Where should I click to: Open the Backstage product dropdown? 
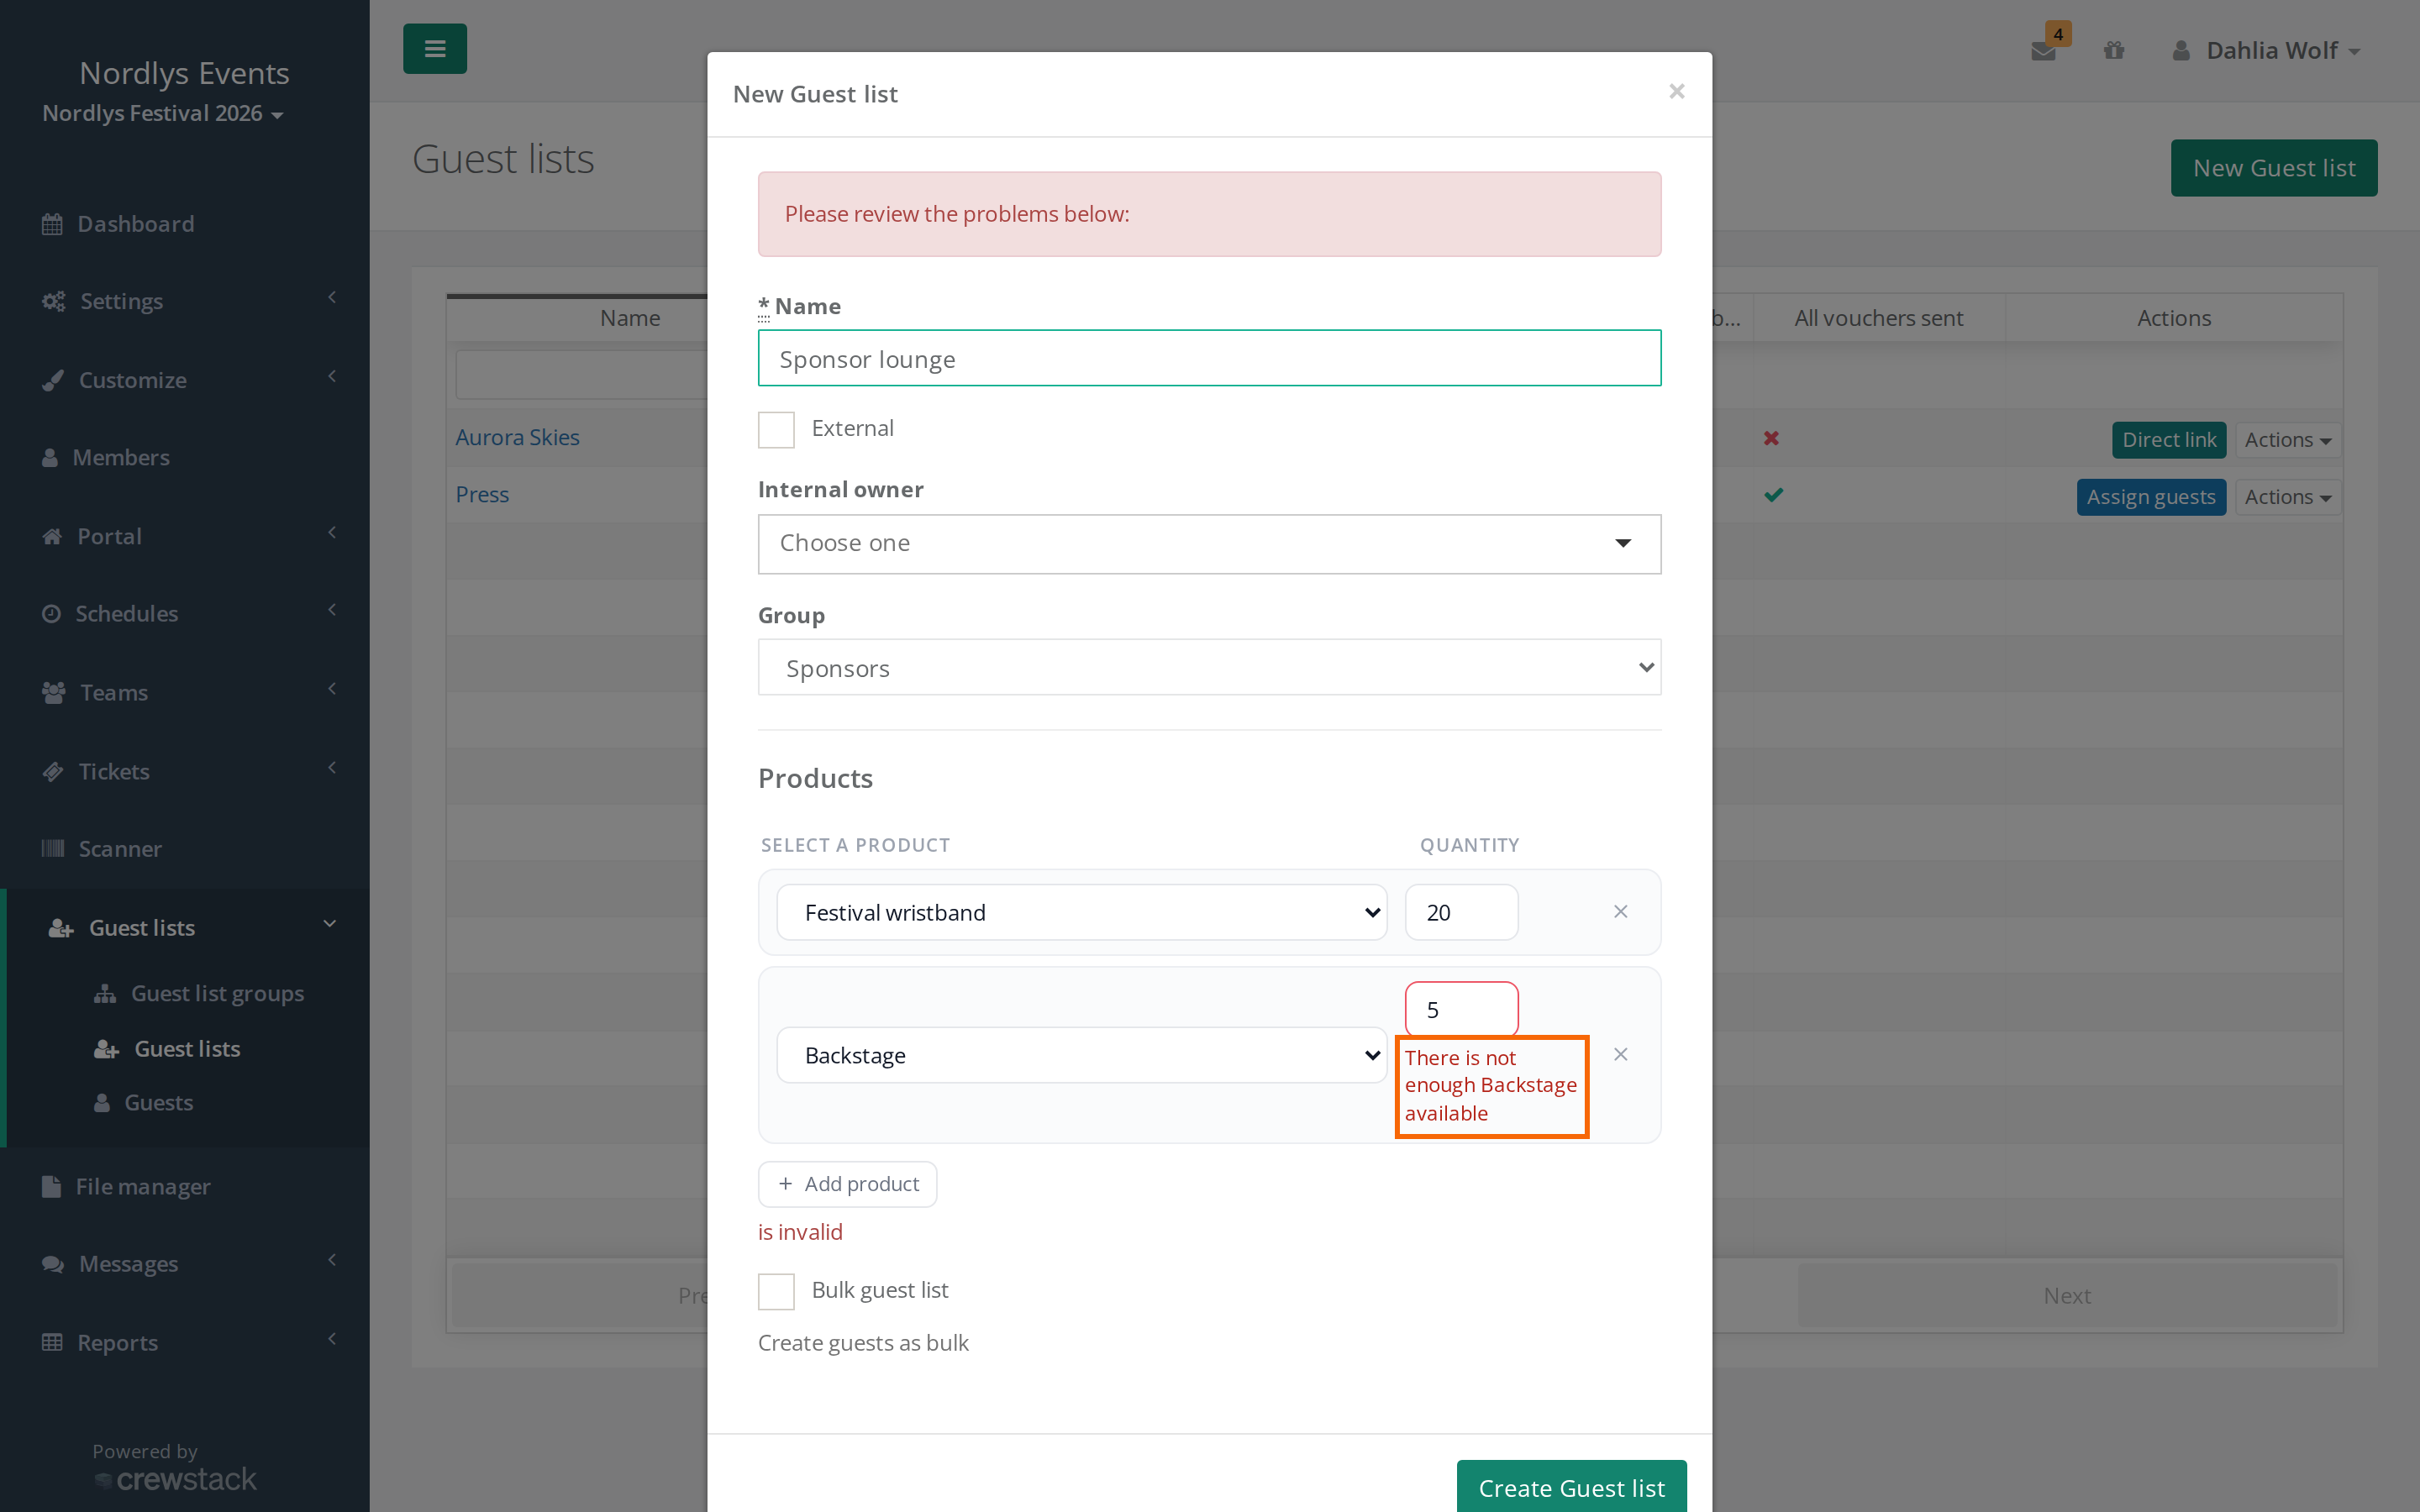(x=1082, y=1055)
